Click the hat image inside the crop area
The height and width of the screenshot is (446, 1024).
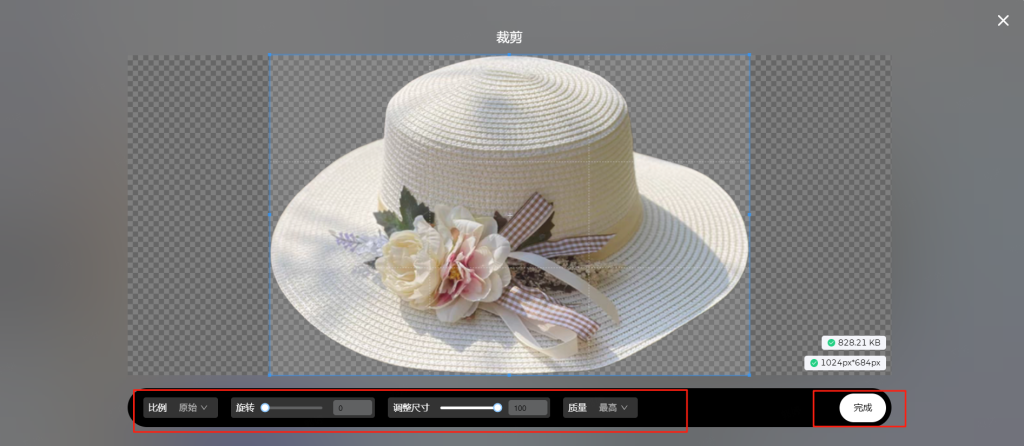coord(509,214)
